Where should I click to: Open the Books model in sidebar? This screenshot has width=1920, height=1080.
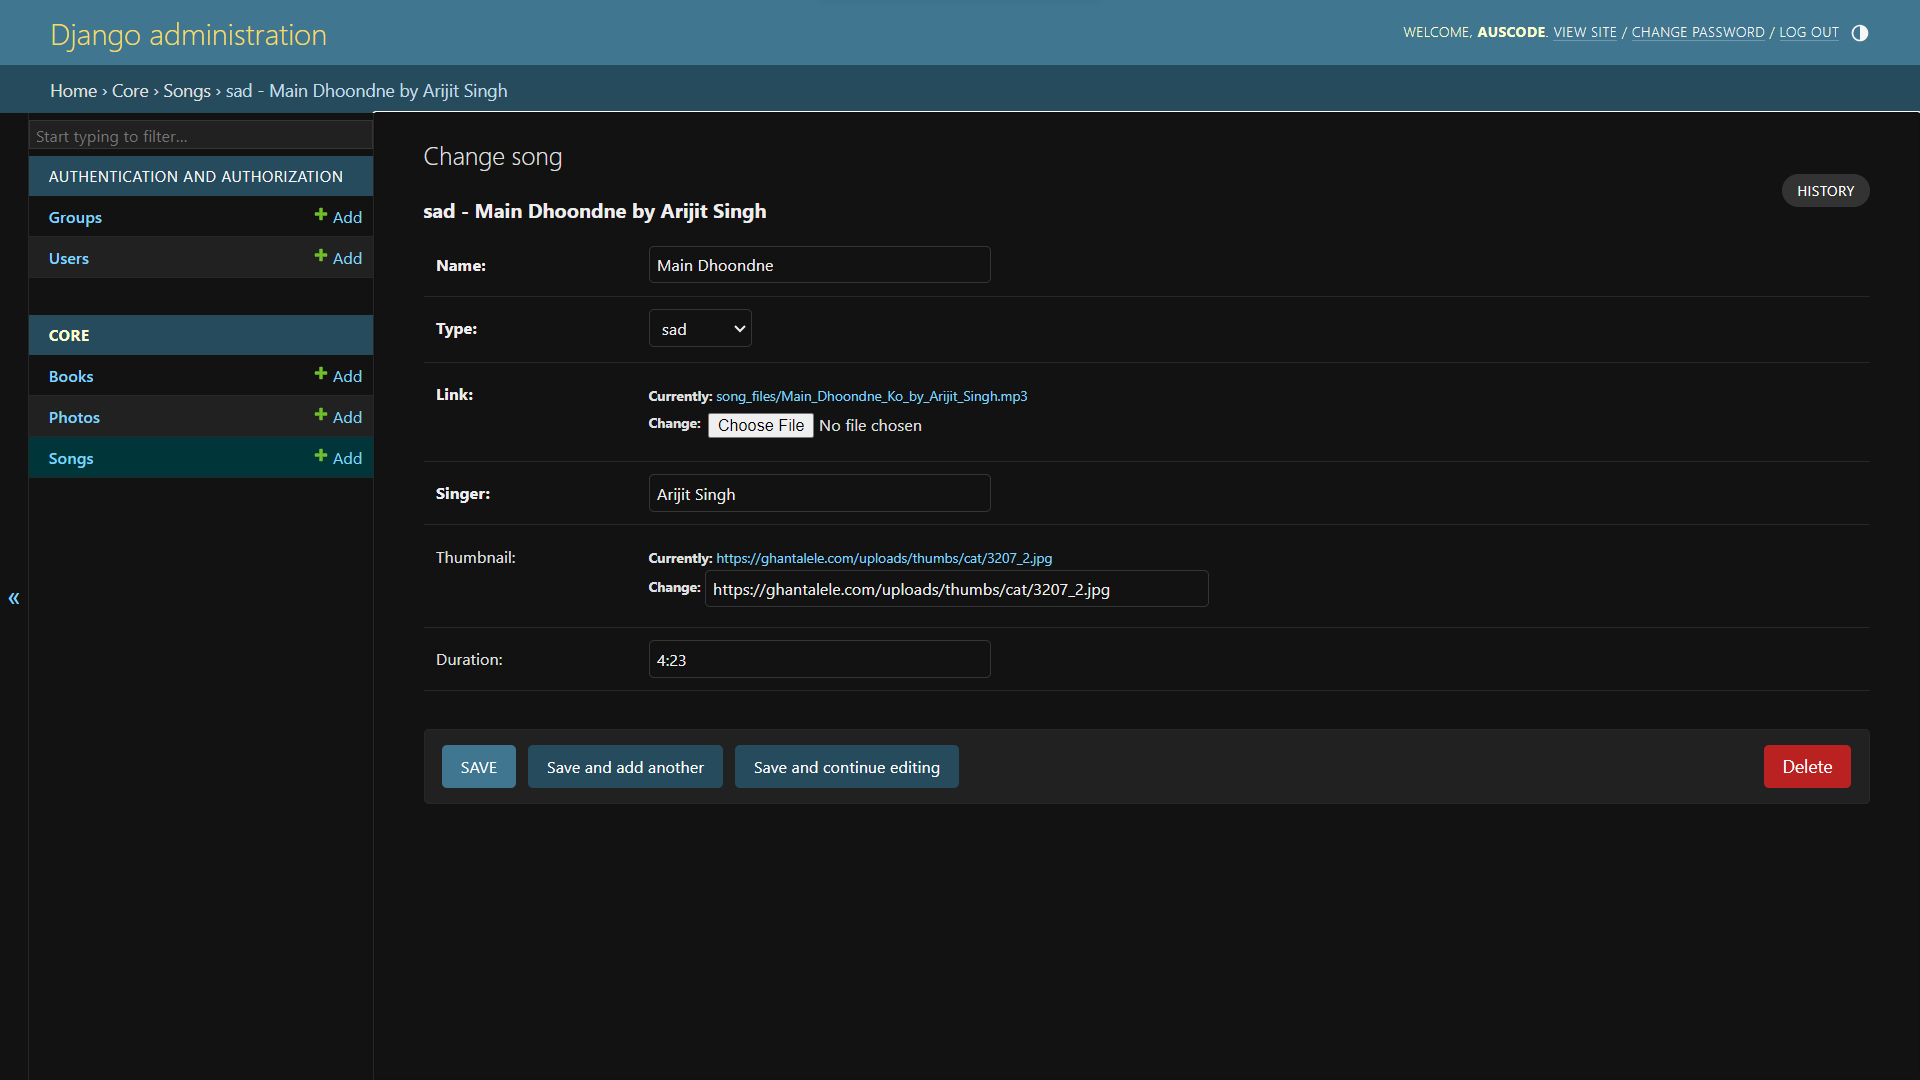pos(71,376)
